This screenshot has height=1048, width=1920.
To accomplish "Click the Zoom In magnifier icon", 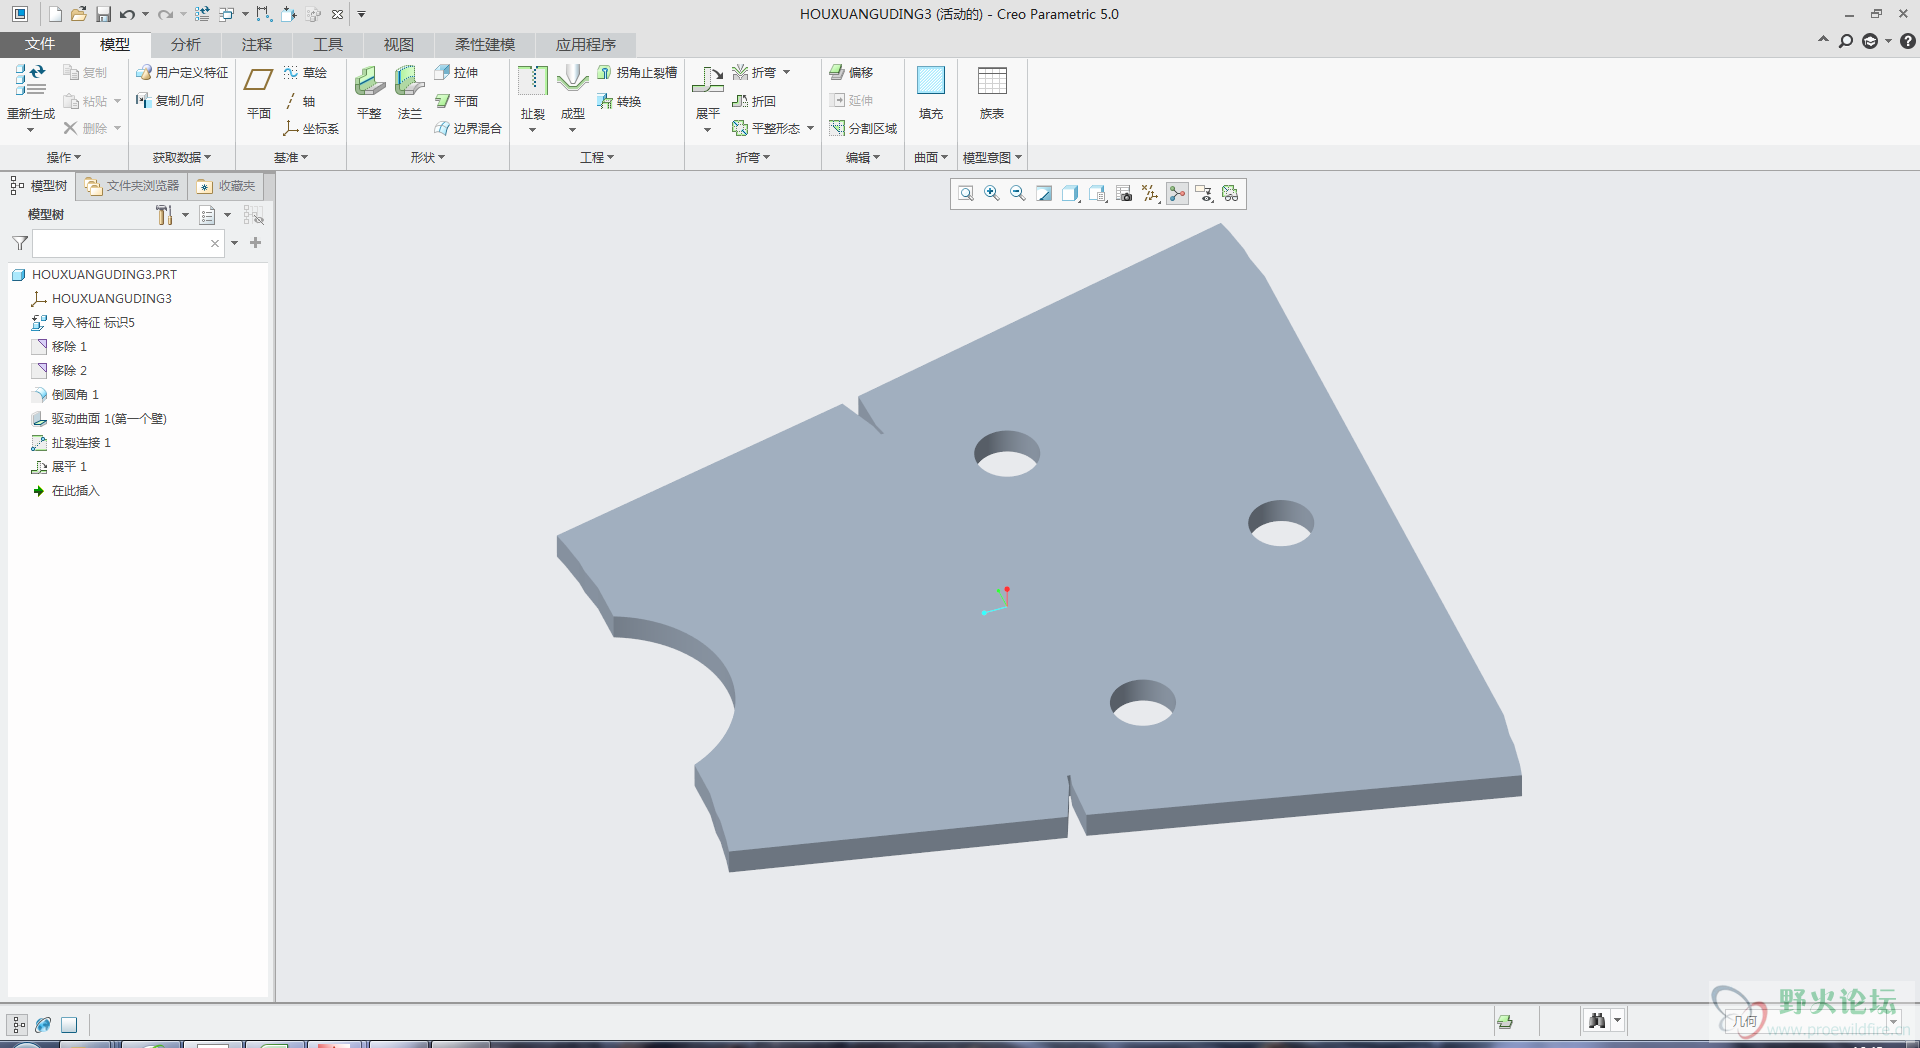I will [992, 193].
